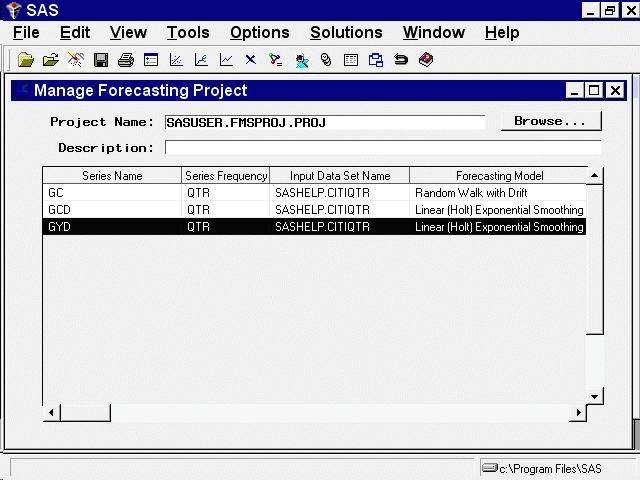Image resolution: width=640 pixels, height=480 pixels.
Task: Click the blue X delete toolbar icon
Action: pos(251,60)
